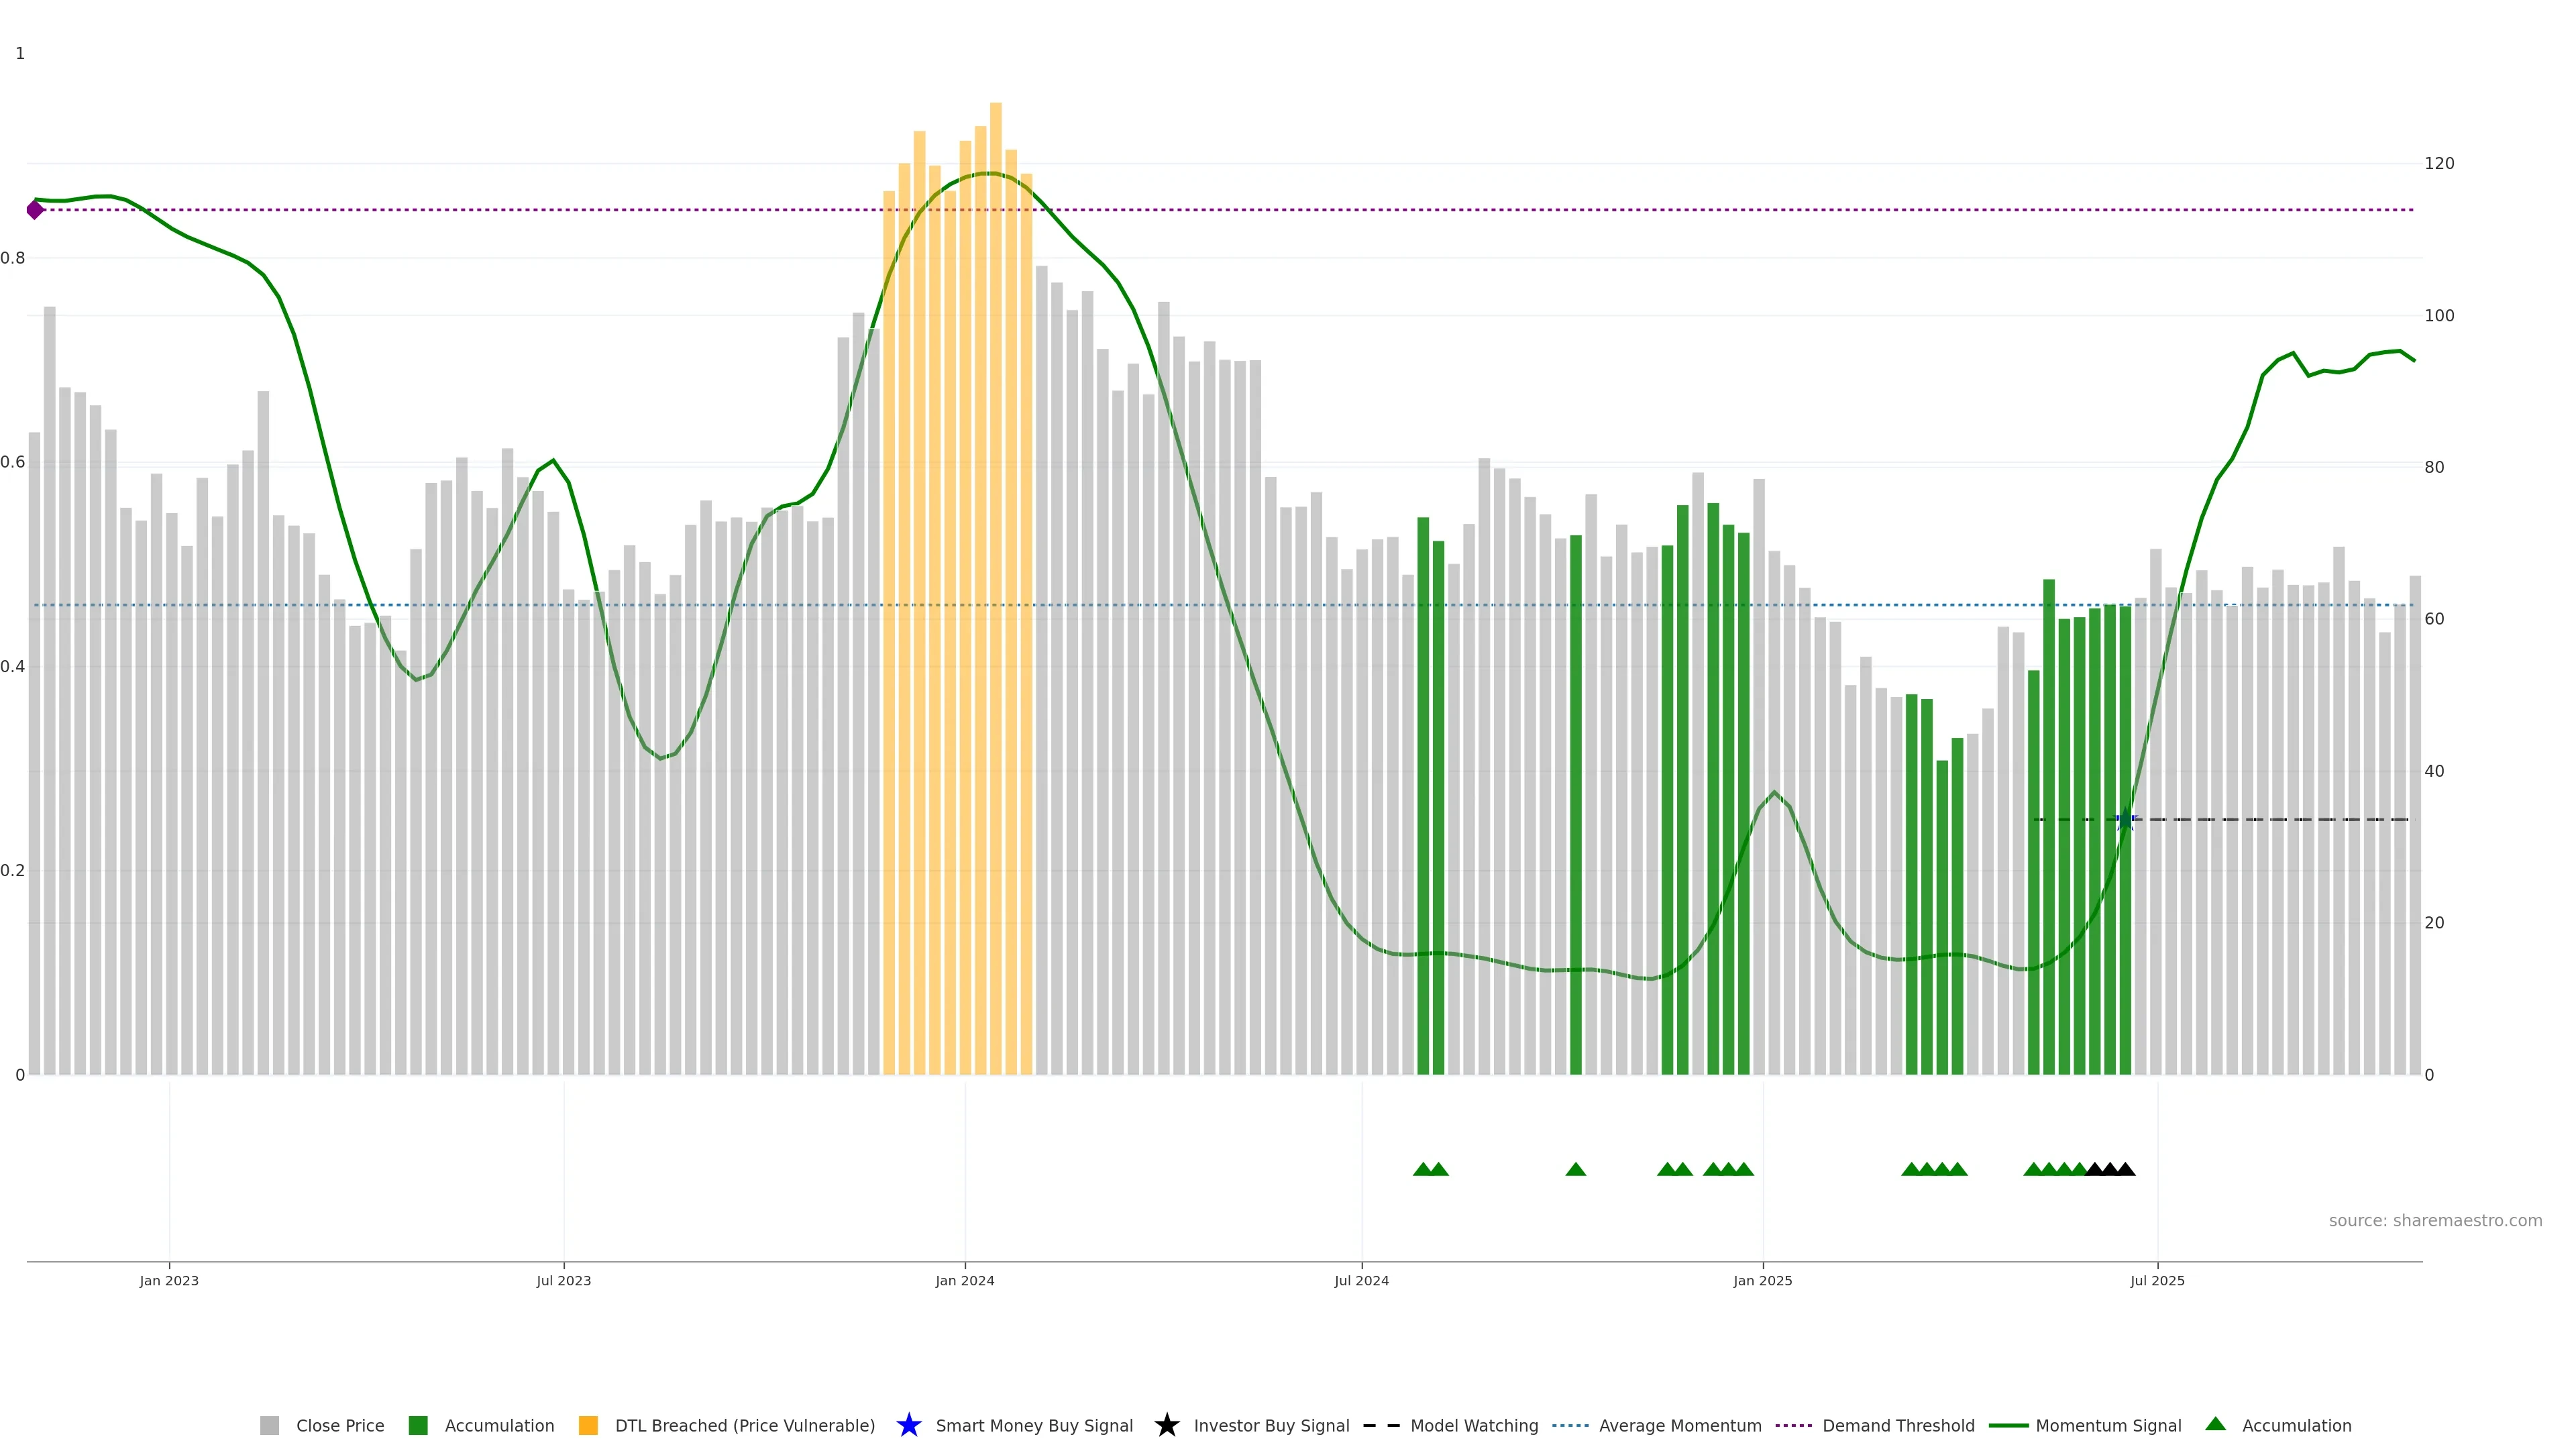Click the Jan 2024 x-axis label
Screen dimensions: 2576x1449
[x=964, y=1280]
